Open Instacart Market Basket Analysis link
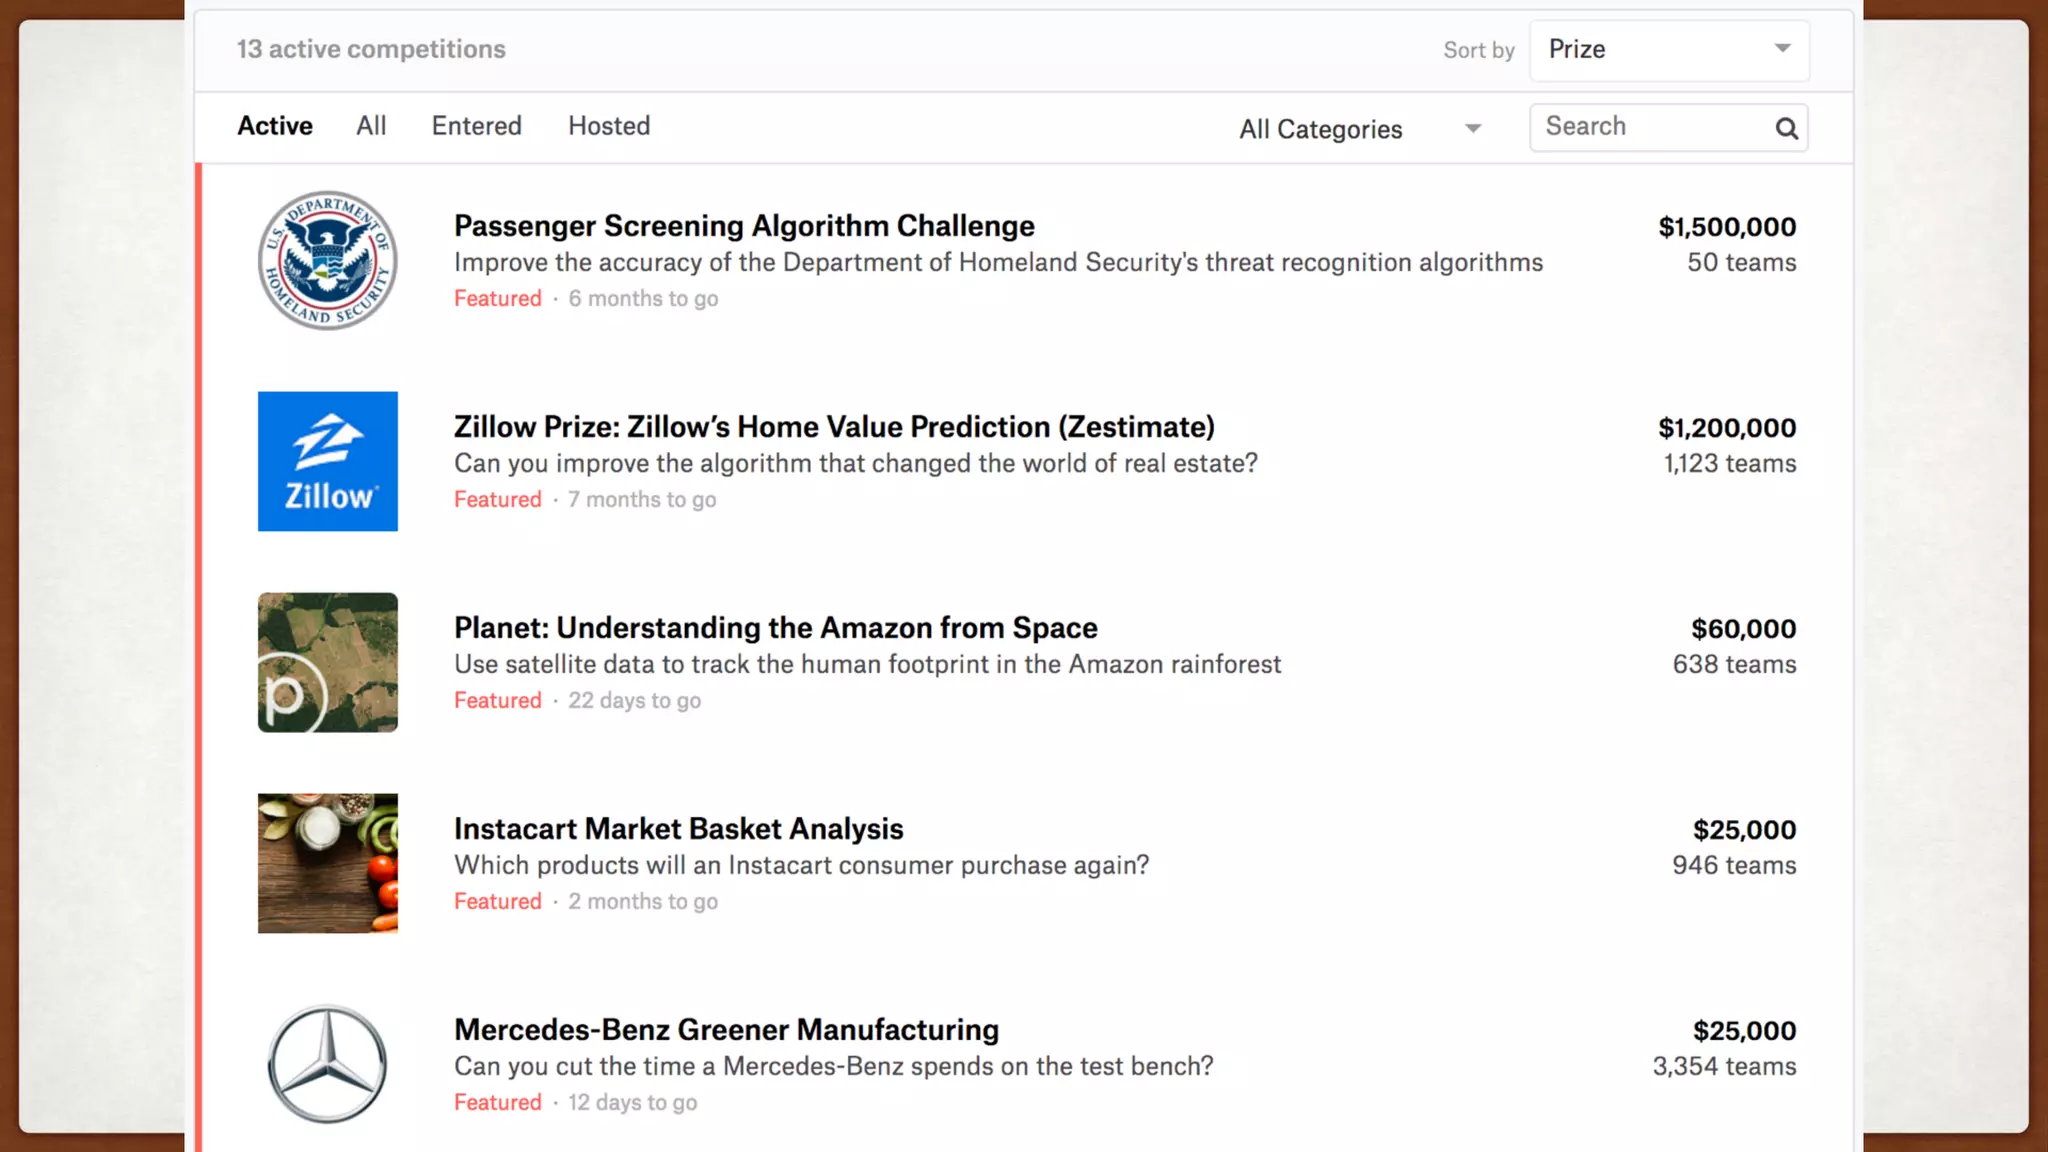The image size is (2048, 1152). (678, 829)
